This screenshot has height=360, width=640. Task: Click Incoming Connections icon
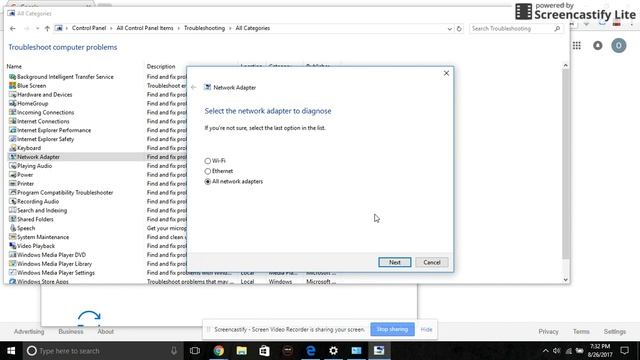point(13,112)
